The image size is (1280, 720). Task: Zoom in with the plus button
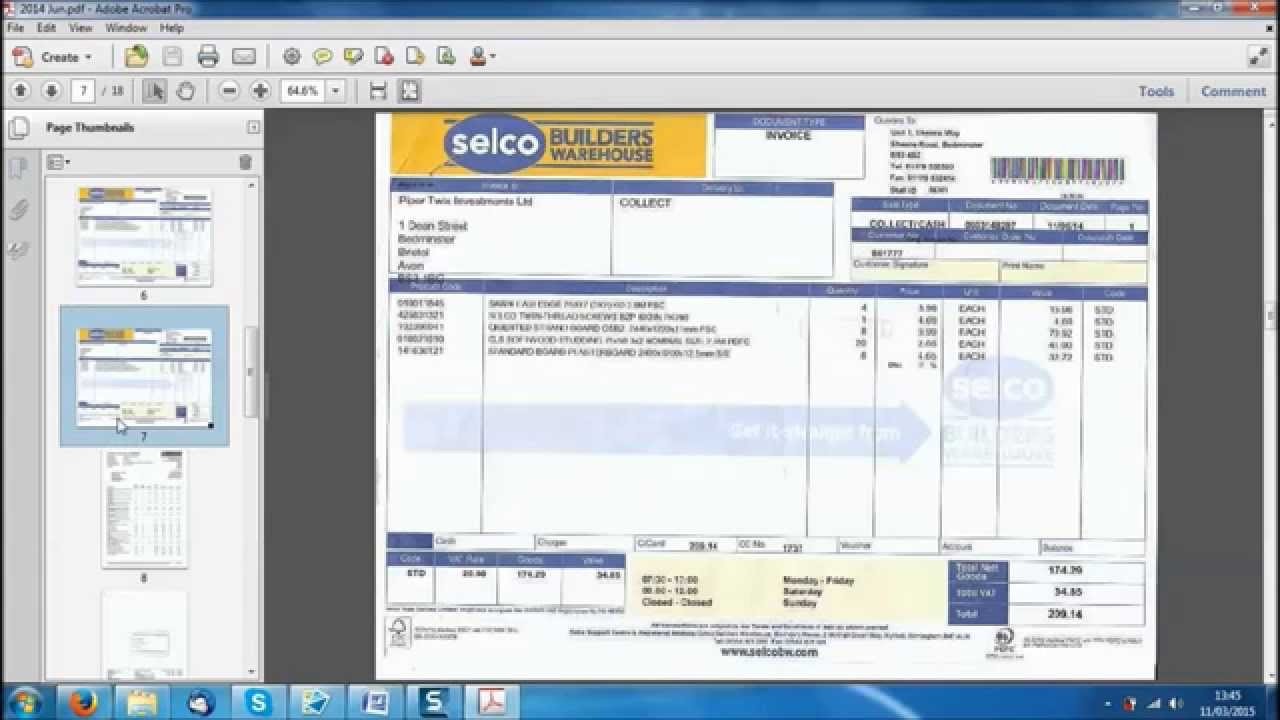(x=261, y=91)
